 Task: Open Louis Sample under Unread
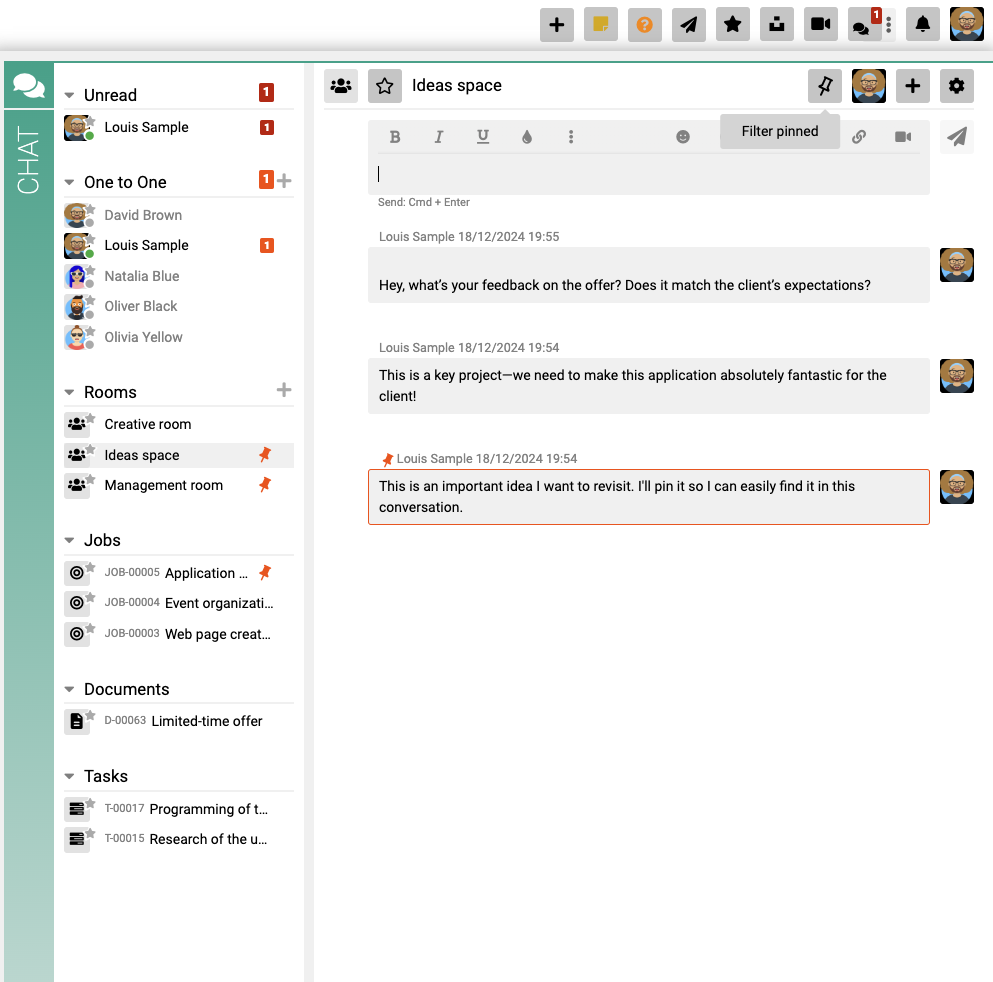179,128
